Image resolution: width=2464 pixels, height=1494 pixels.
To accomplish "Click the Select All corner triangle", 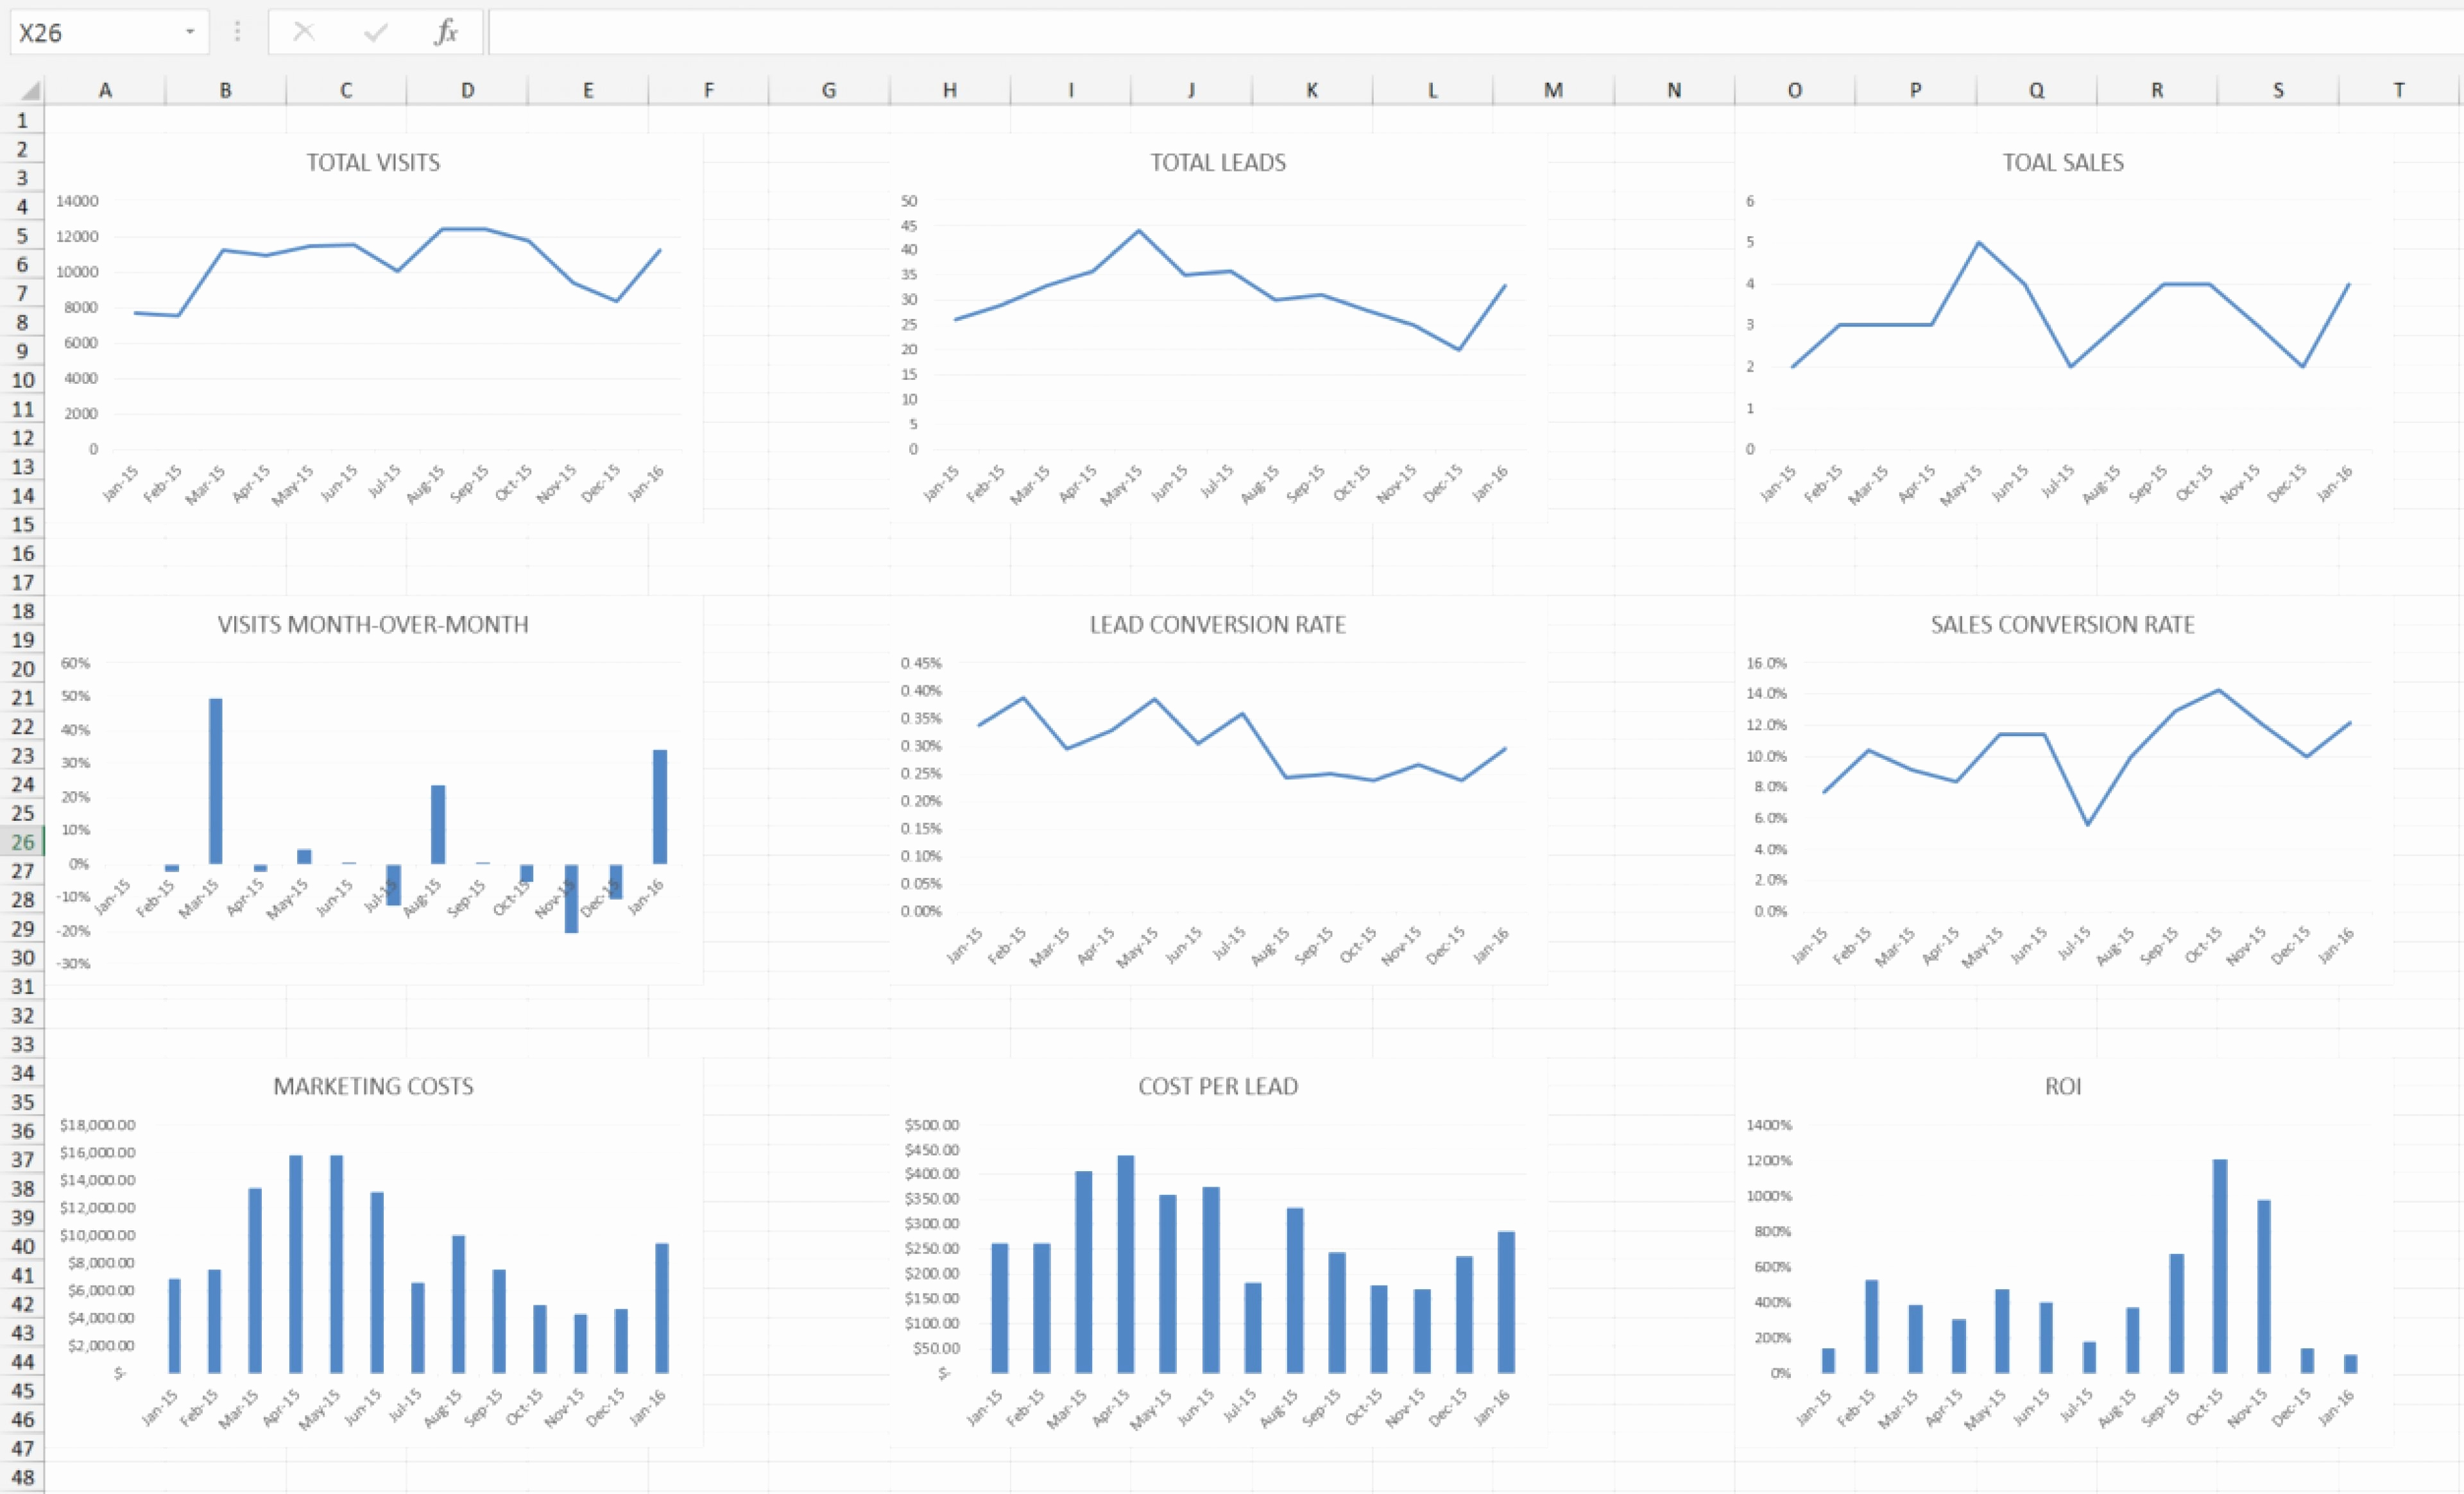I will (x=30, y=91).
